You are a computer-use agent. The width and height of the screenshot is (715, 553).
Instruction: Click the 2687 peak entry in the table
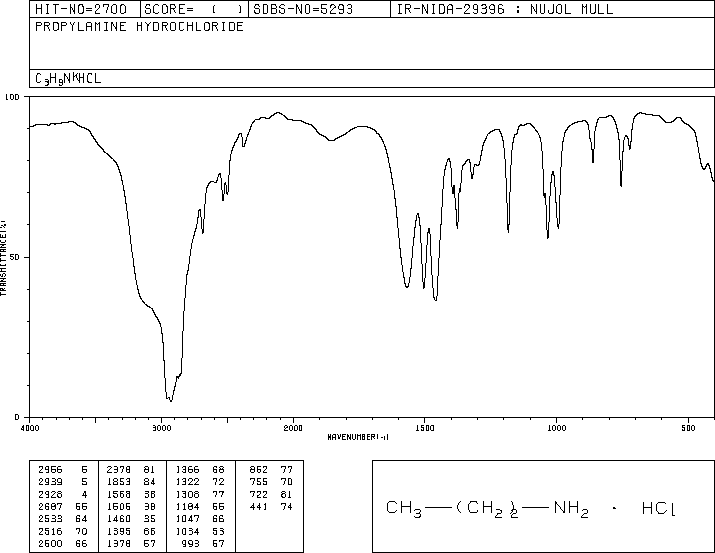coord(63,506)
